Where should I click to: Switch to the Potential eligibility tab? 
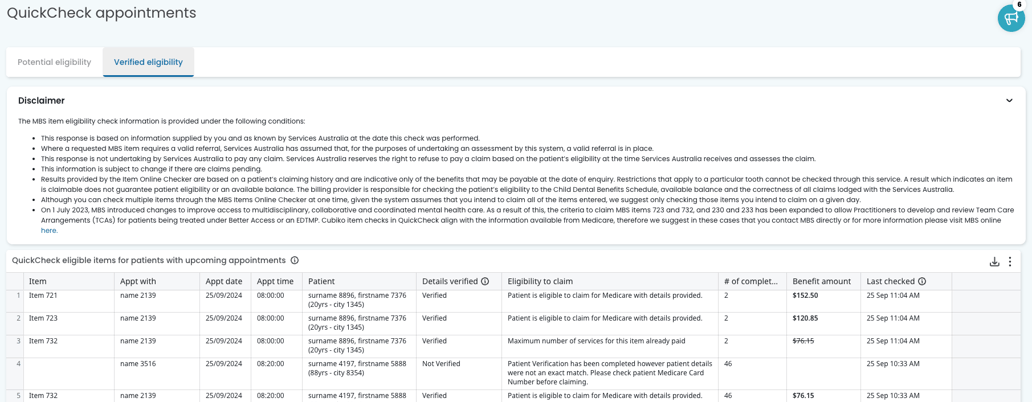point(54,62)
